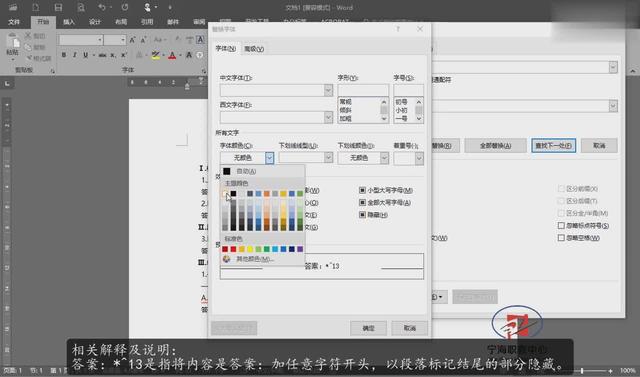Click the yellow text highlight color icon
This screenshot has height=377, width=640.
156,55
